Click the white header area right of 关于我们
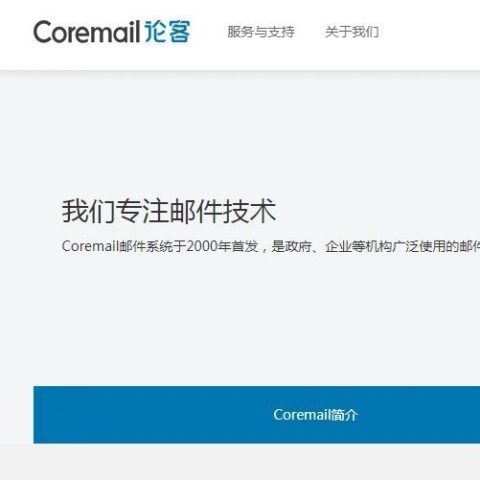The width and height of the screenshot is (480, 480). point(430,33)
